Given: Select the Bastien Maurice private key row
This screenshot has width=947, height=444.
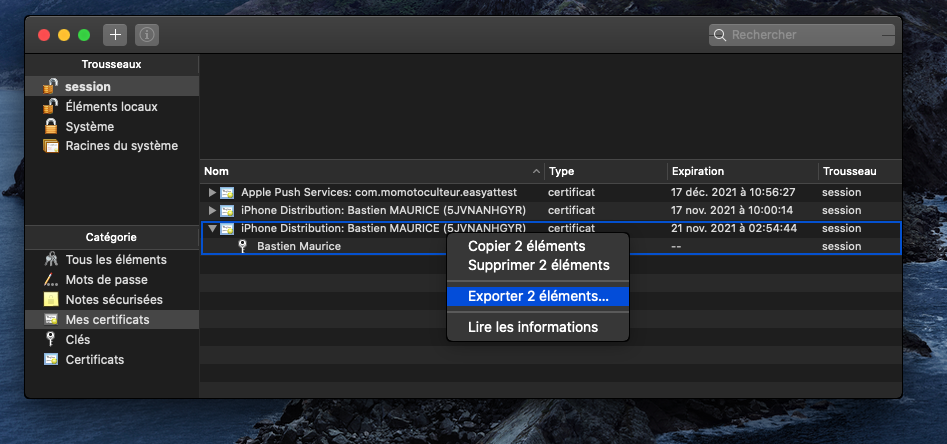Looking at the screenshot, I should click(x=551, y=246).
